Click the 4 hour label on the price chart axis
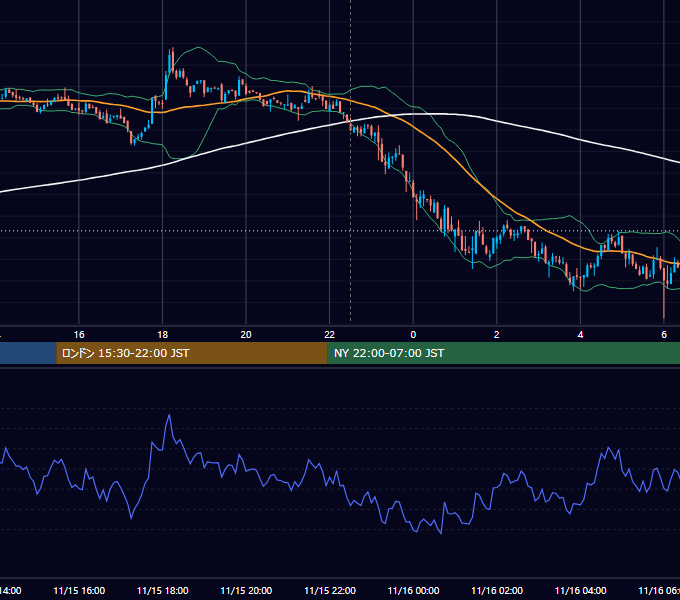The height and width of the screenshot is (600, 680). pos(580,335)
